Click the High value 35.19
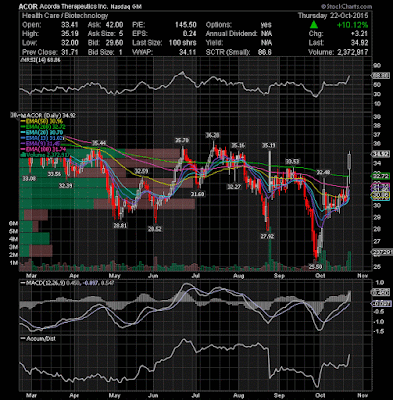This screenshot has width=393, height=400. pyautogui.click(x=70, y=34)
